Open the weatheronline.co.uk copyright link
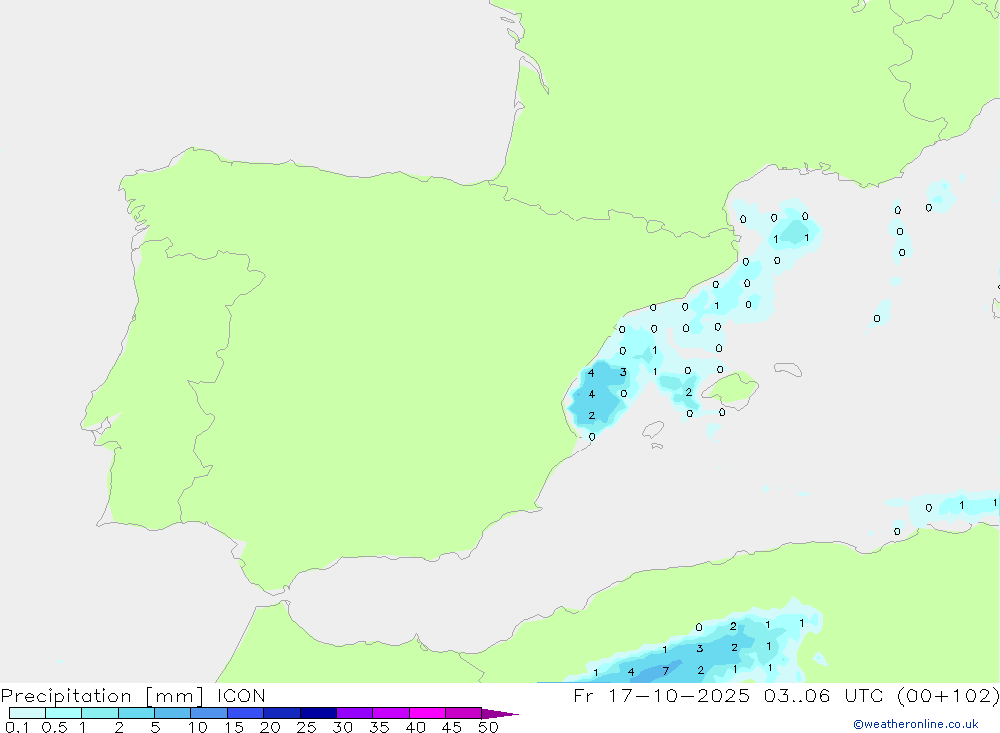This screenshot has width=1000, height=733. [x=916, y=724]
